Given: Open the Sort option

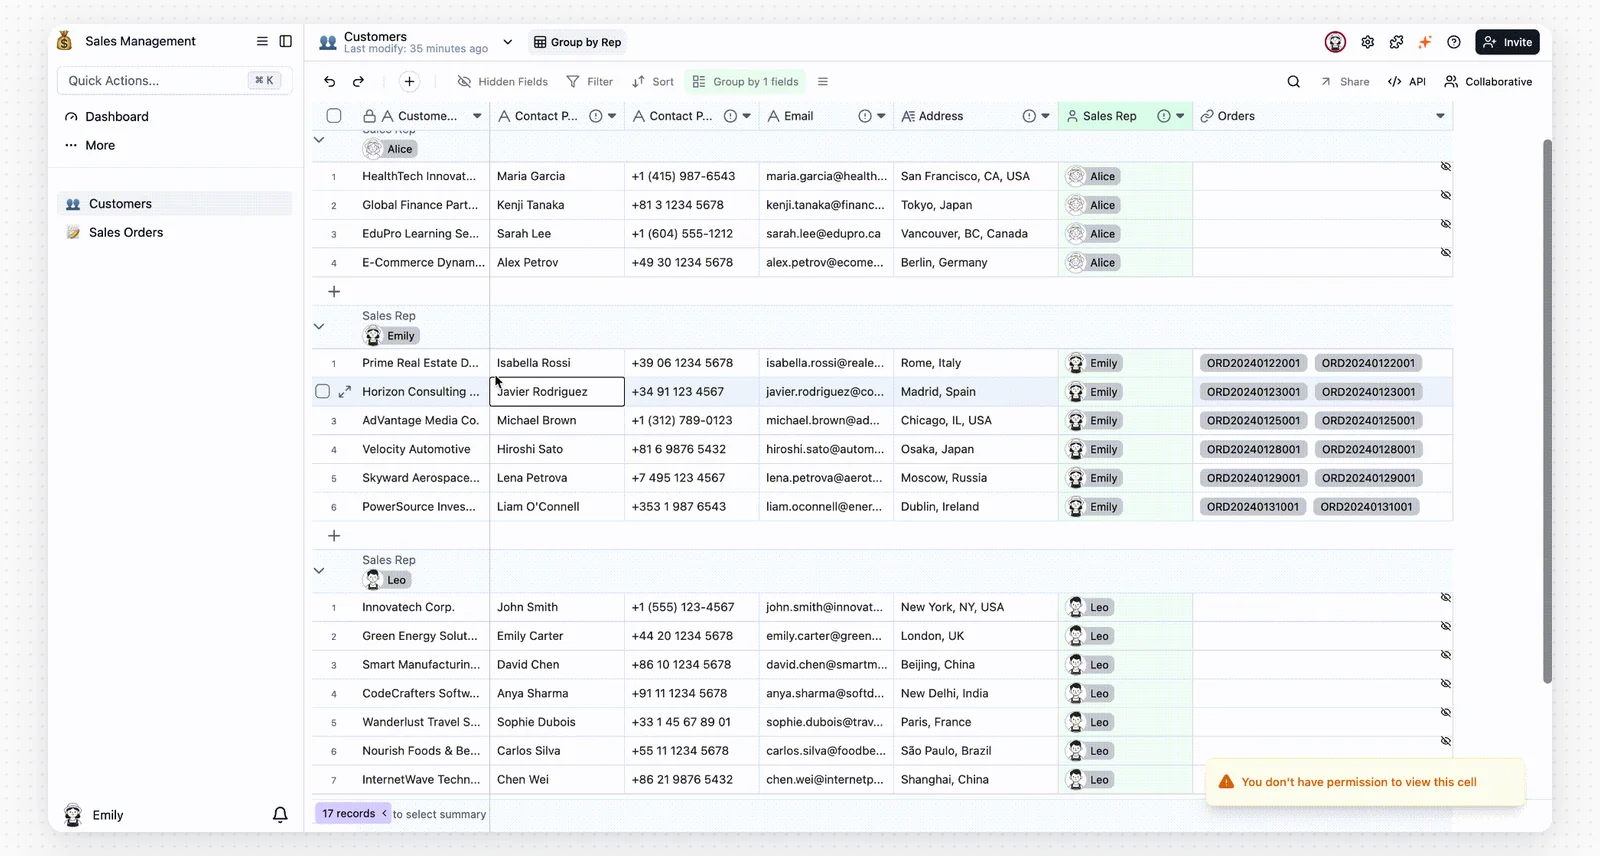Looking at the screenshot, I should tap(653, 82).
